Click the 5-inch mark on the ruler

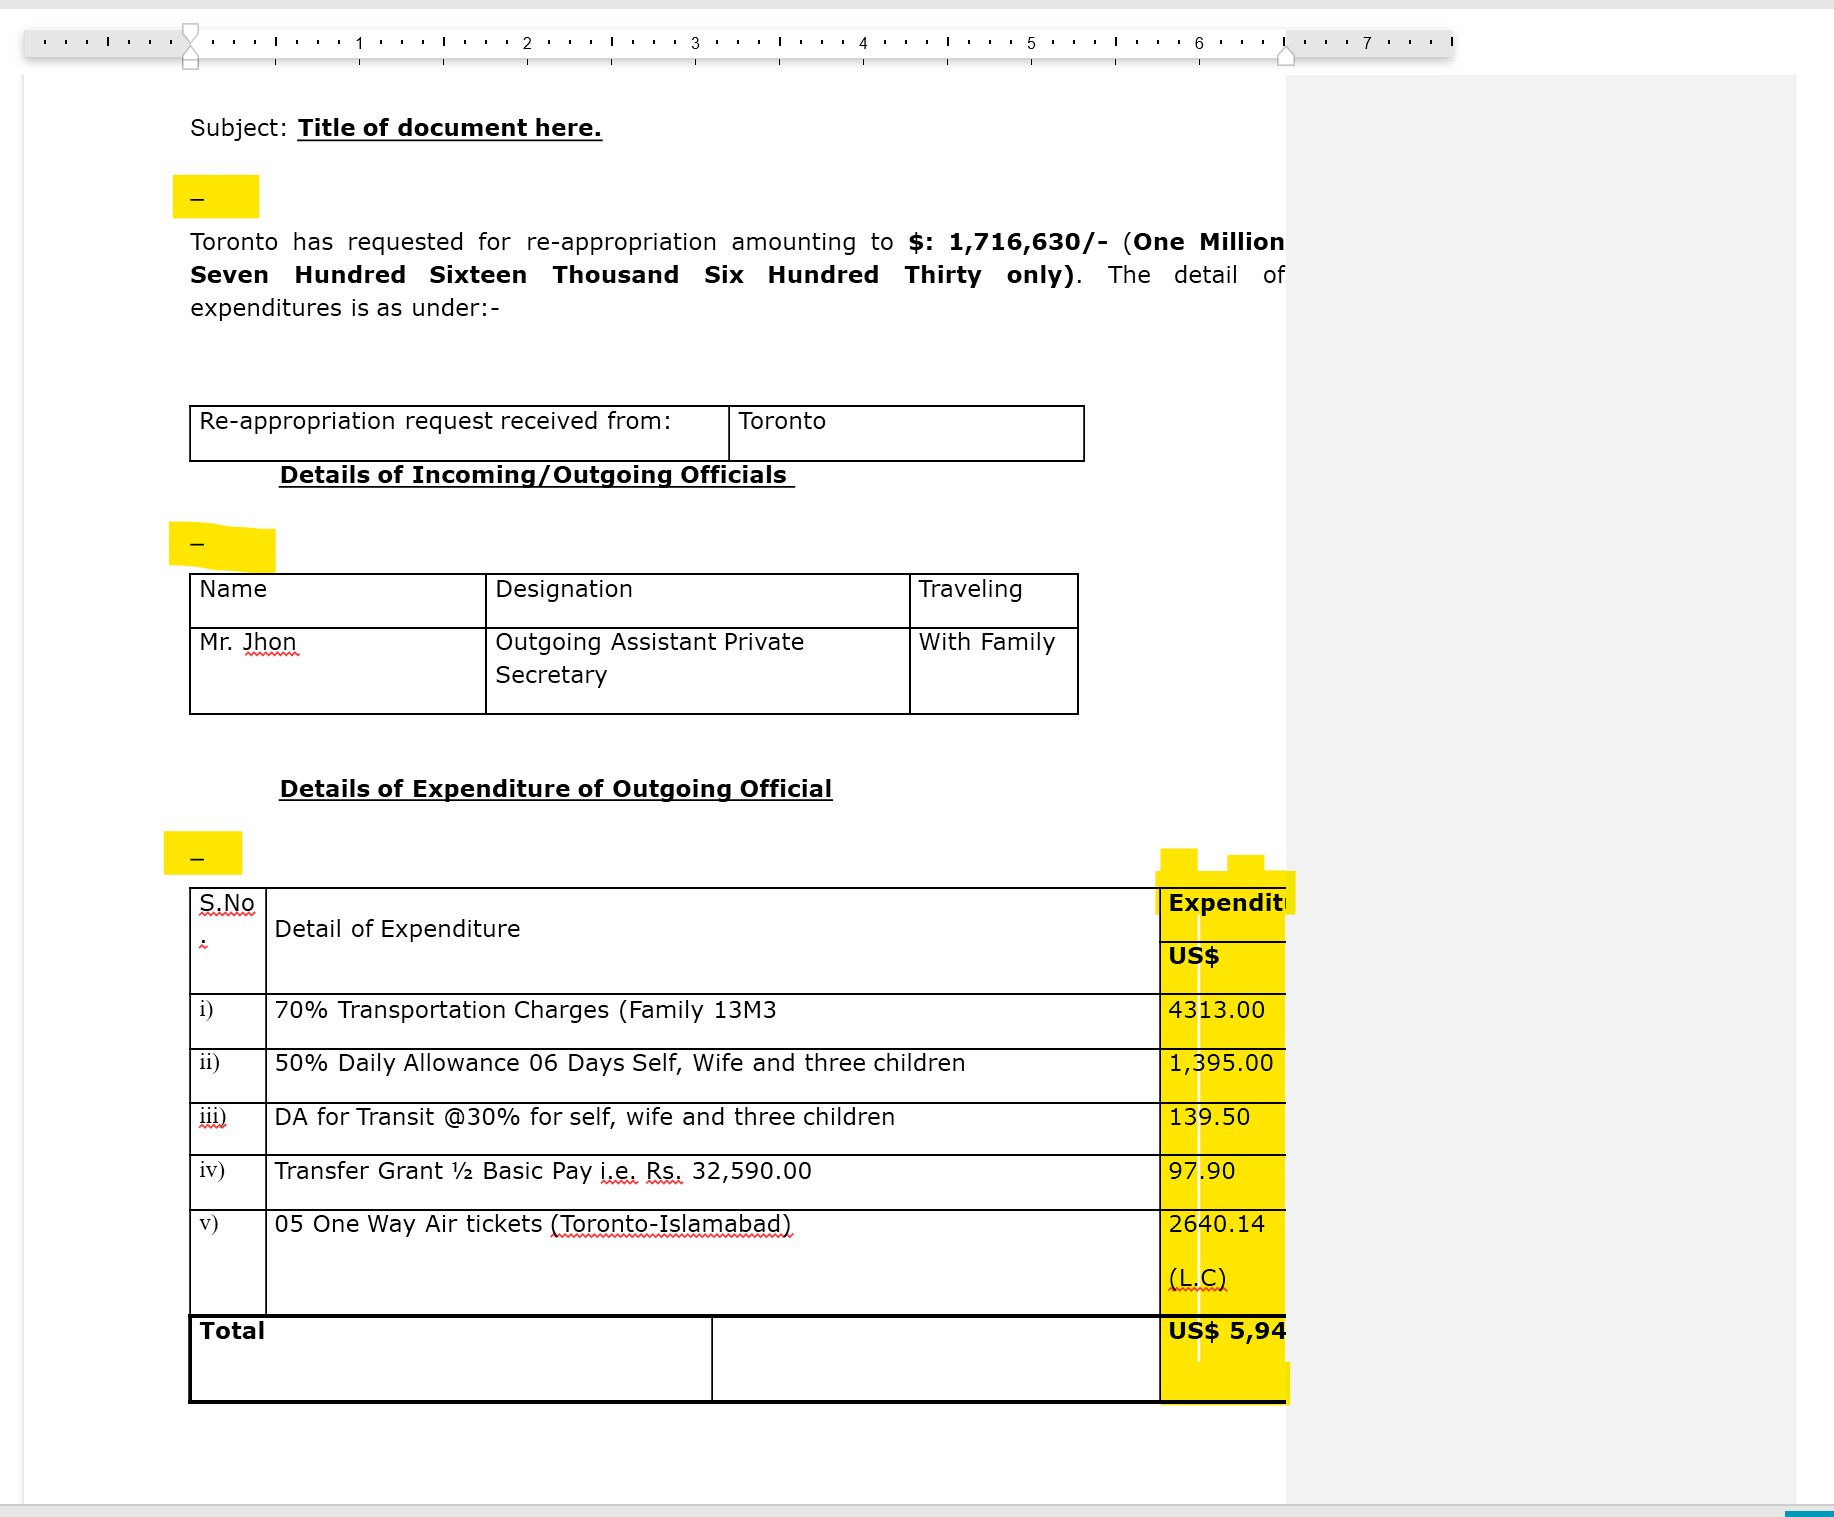click(1031, 43)
